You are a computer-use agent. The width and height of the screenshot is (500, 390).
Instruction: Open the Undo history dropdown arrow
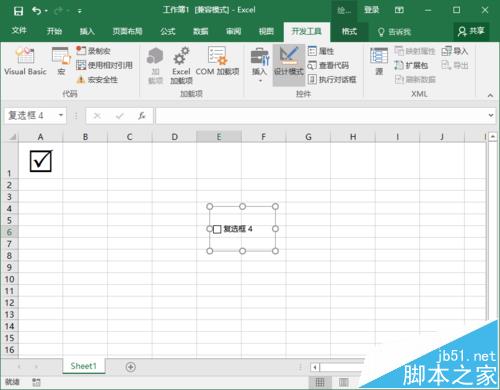pyautogui.click(x=46, y=11)
